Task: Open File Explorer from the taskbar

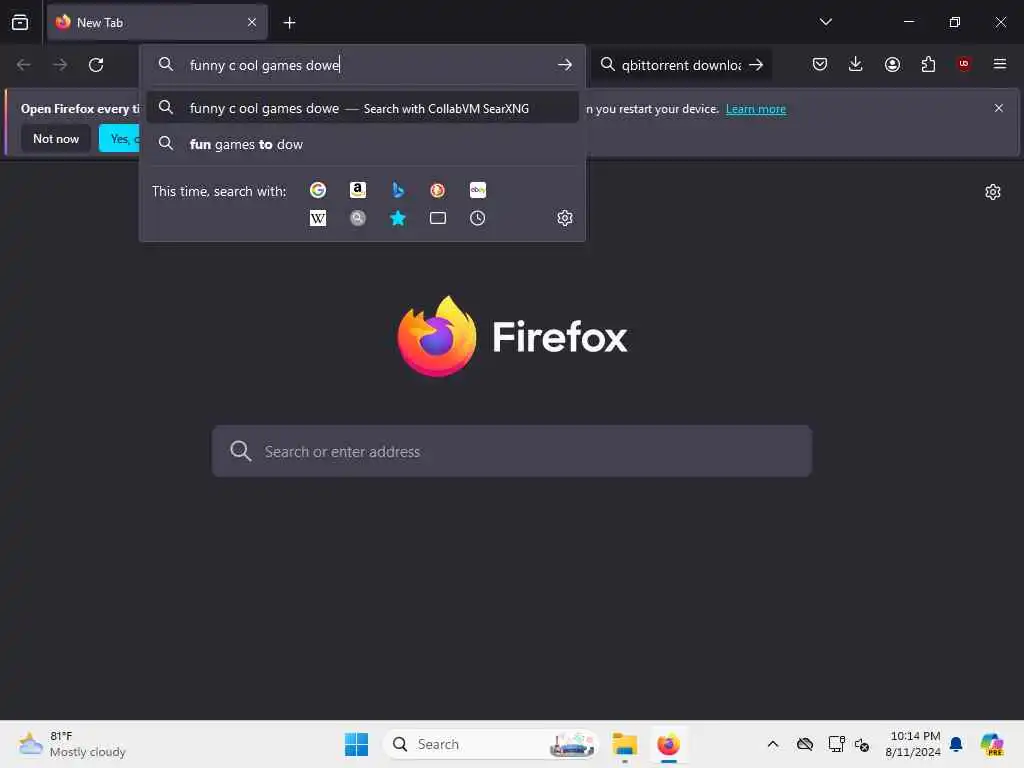Action: pyautogui.click(x=624, y=744)
